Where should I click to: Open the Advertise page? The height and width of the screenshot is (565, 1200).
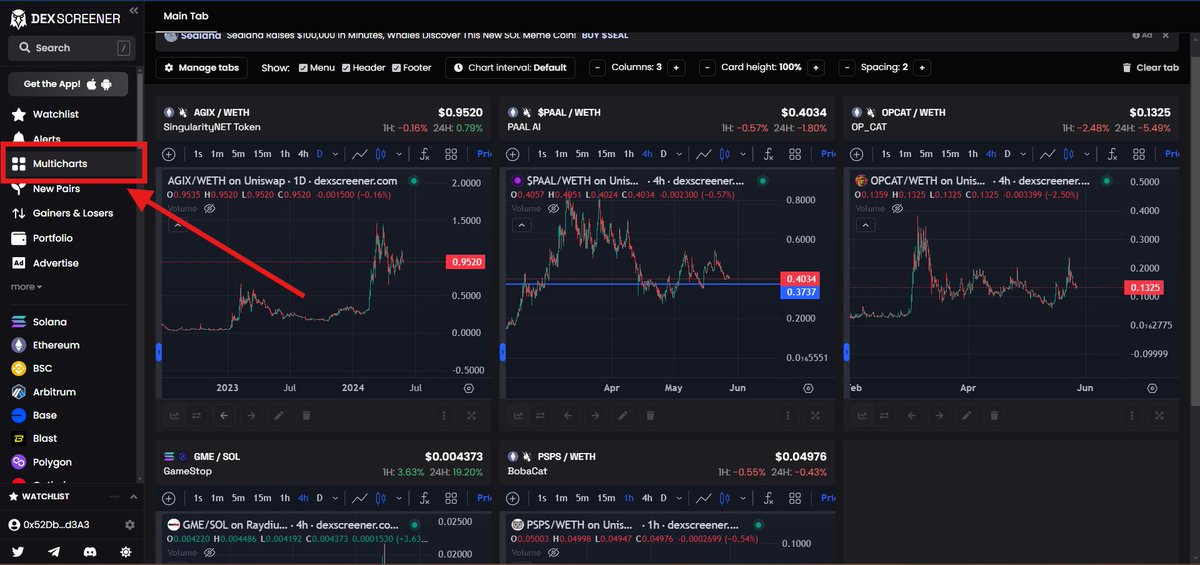[x=55, y=263]
